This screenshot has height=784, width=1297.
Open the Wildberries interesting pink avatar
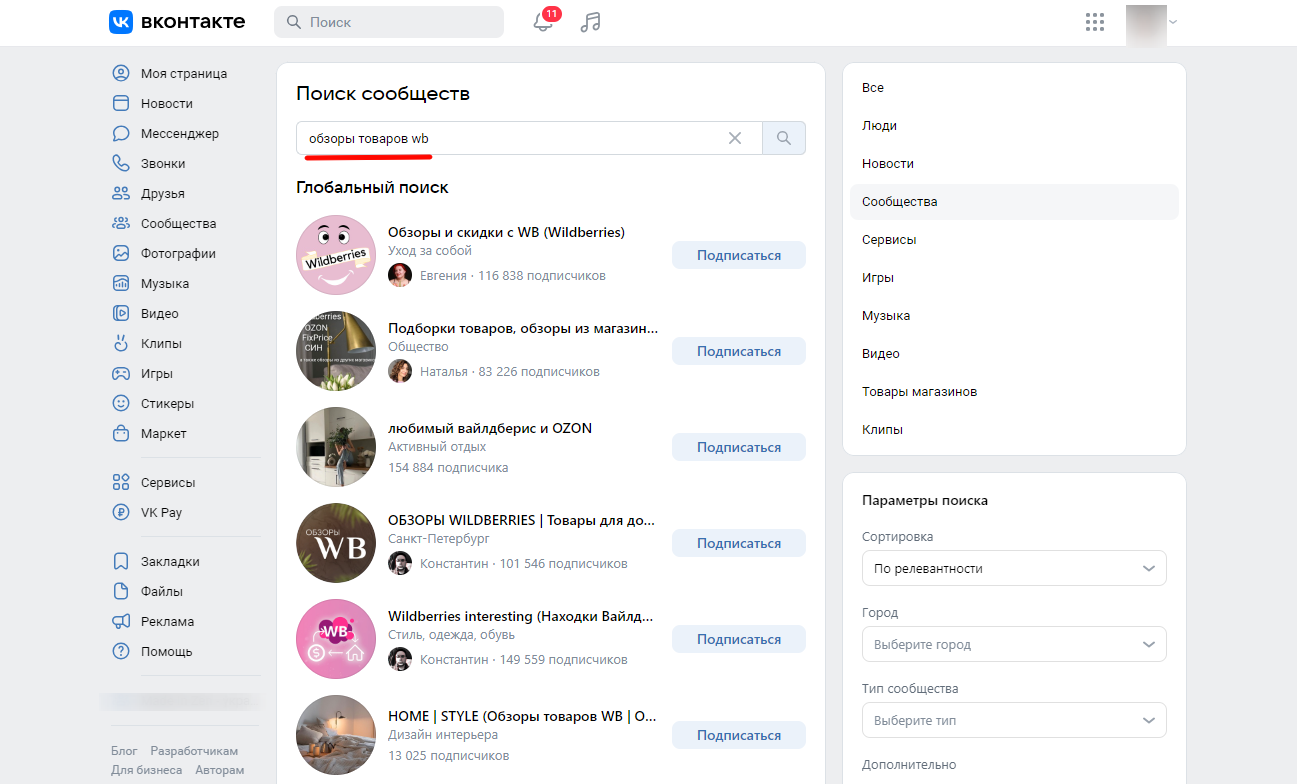click(336, 639)
